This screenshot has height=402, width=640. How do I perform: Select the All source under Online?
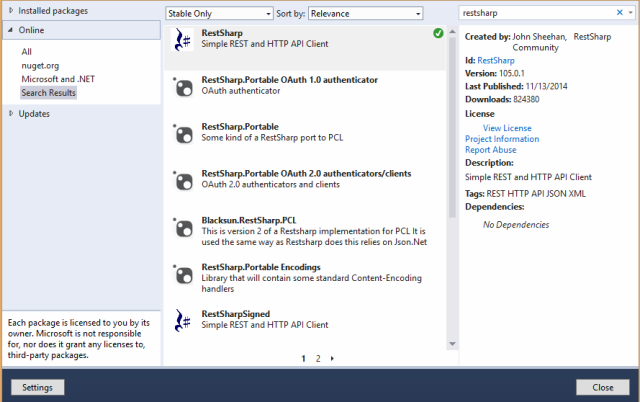(27, 52)
